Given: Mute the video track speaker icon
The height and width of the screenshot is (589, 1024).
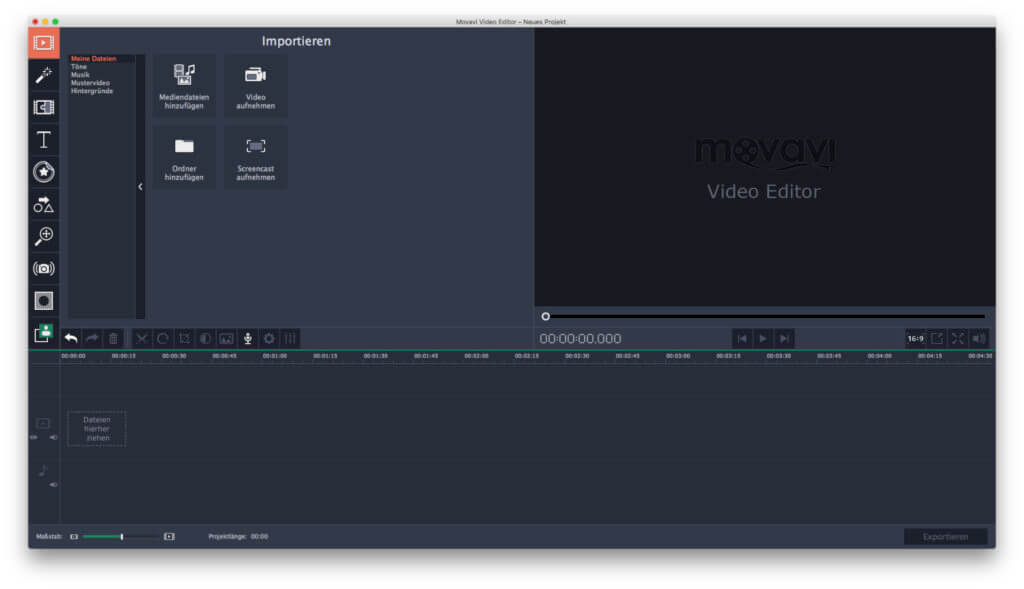Looking at the screenshot, I should pos(53,438).
